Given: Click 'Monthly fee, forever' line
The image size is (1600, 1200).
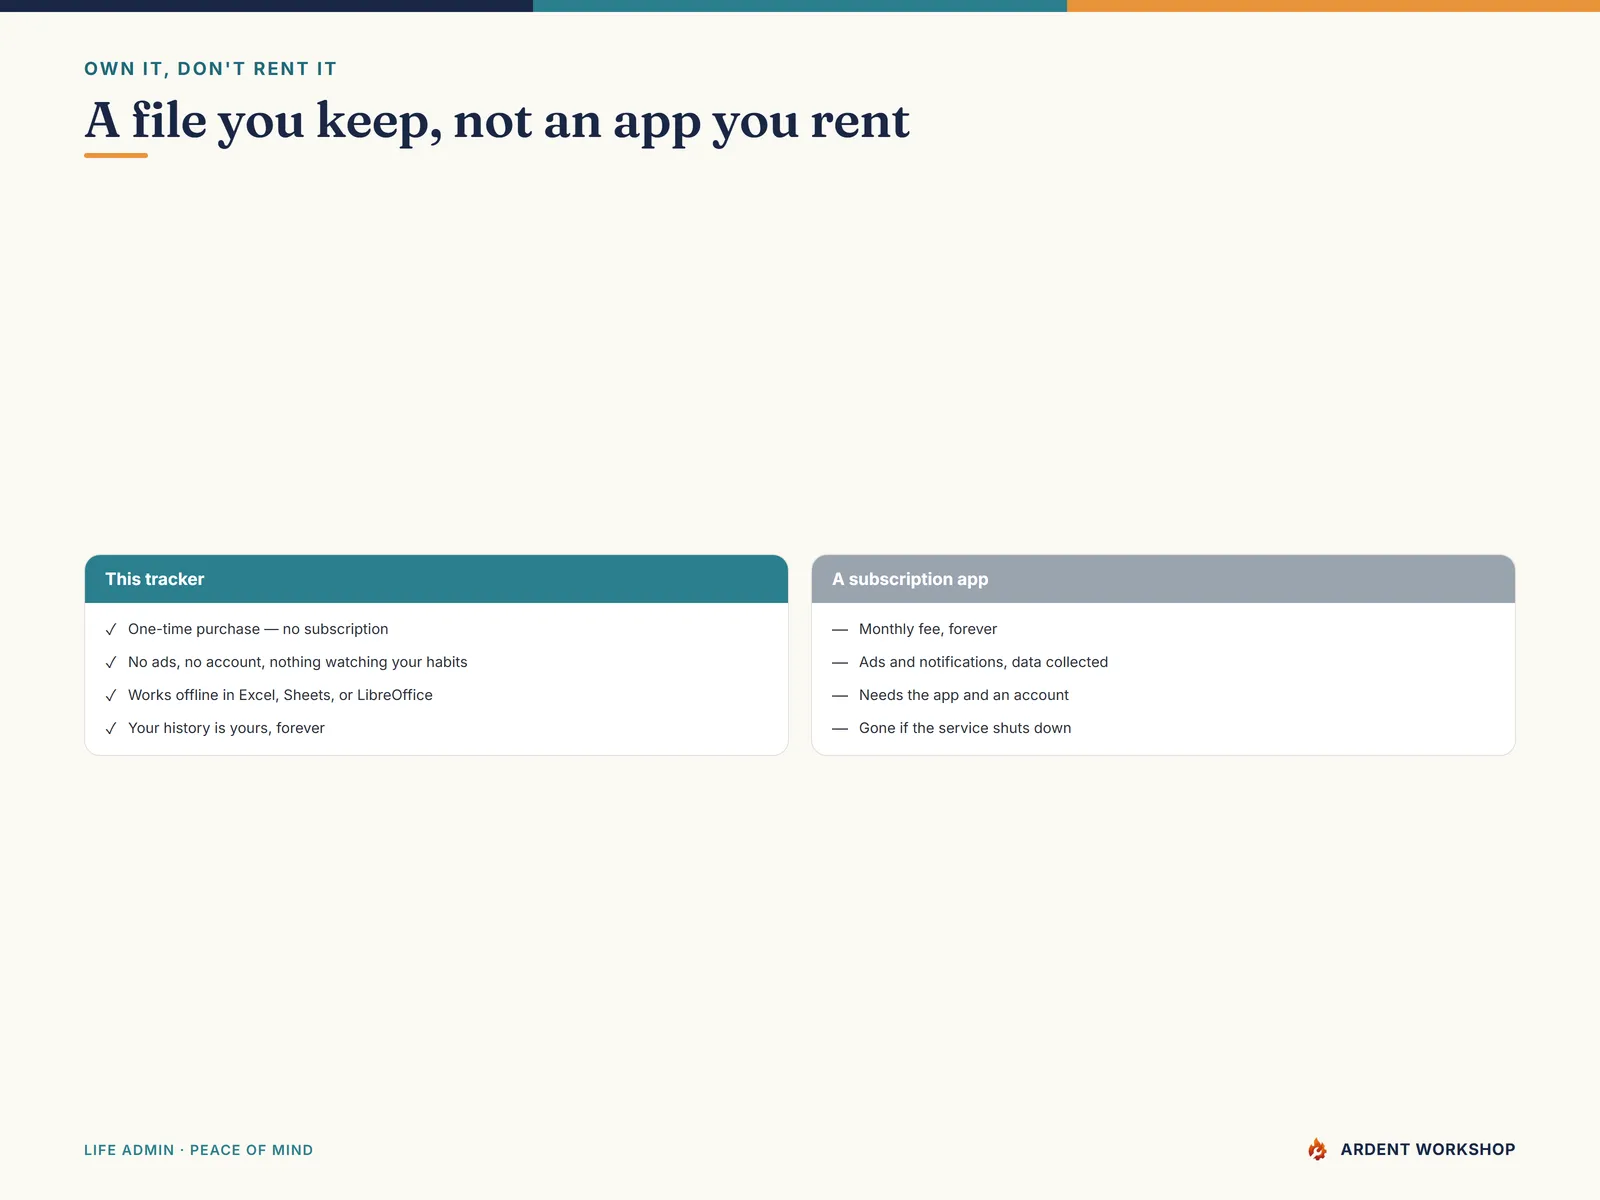Looking at the screenshot, I should [928, 629].
